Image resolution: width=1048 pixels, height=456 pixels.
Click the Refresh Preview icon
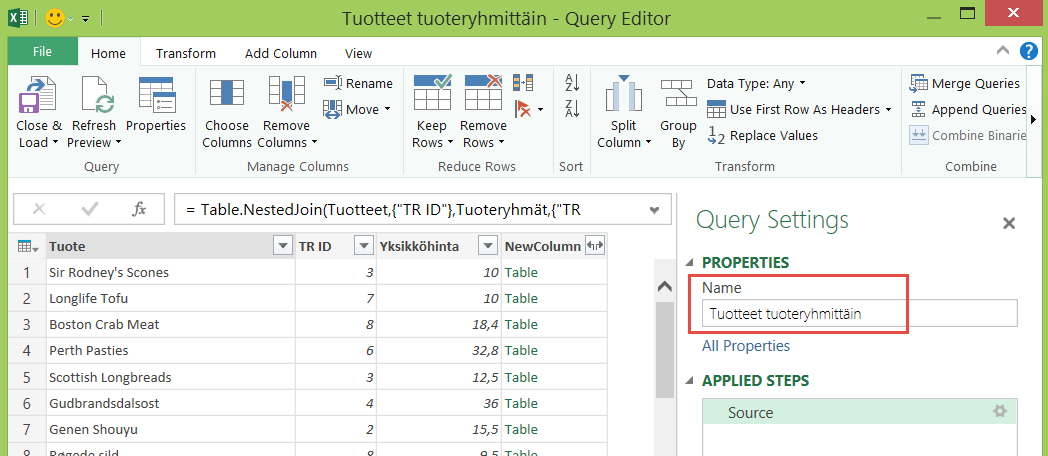pos(93,96)
